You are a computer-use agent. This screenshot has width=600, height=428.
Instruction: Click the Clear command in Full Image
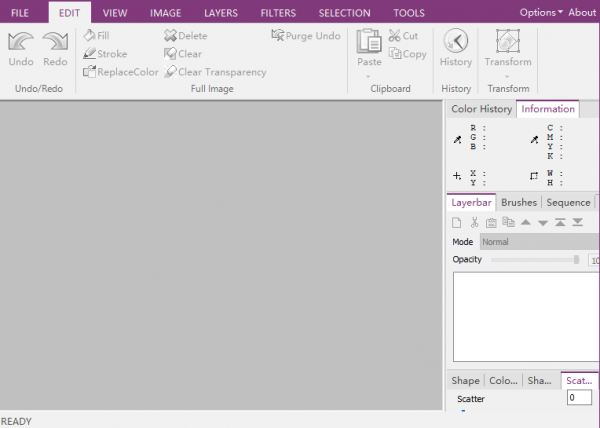coord(183,54)
